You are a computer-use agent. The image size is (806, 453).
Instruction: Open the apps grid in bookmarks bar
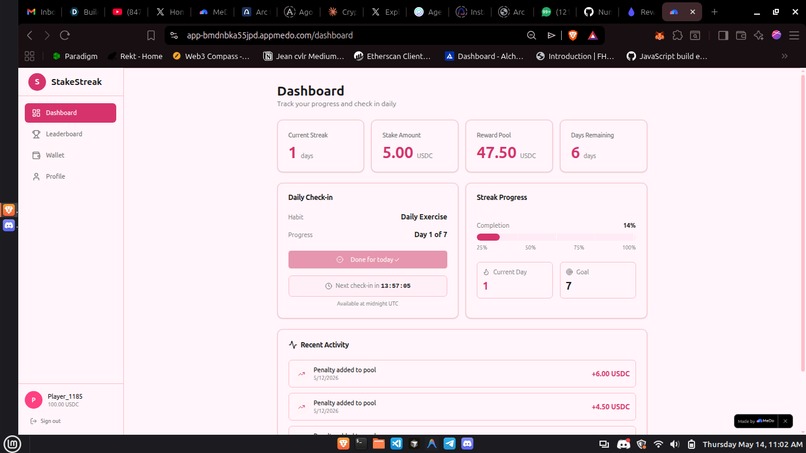click(x=30, y=56)
